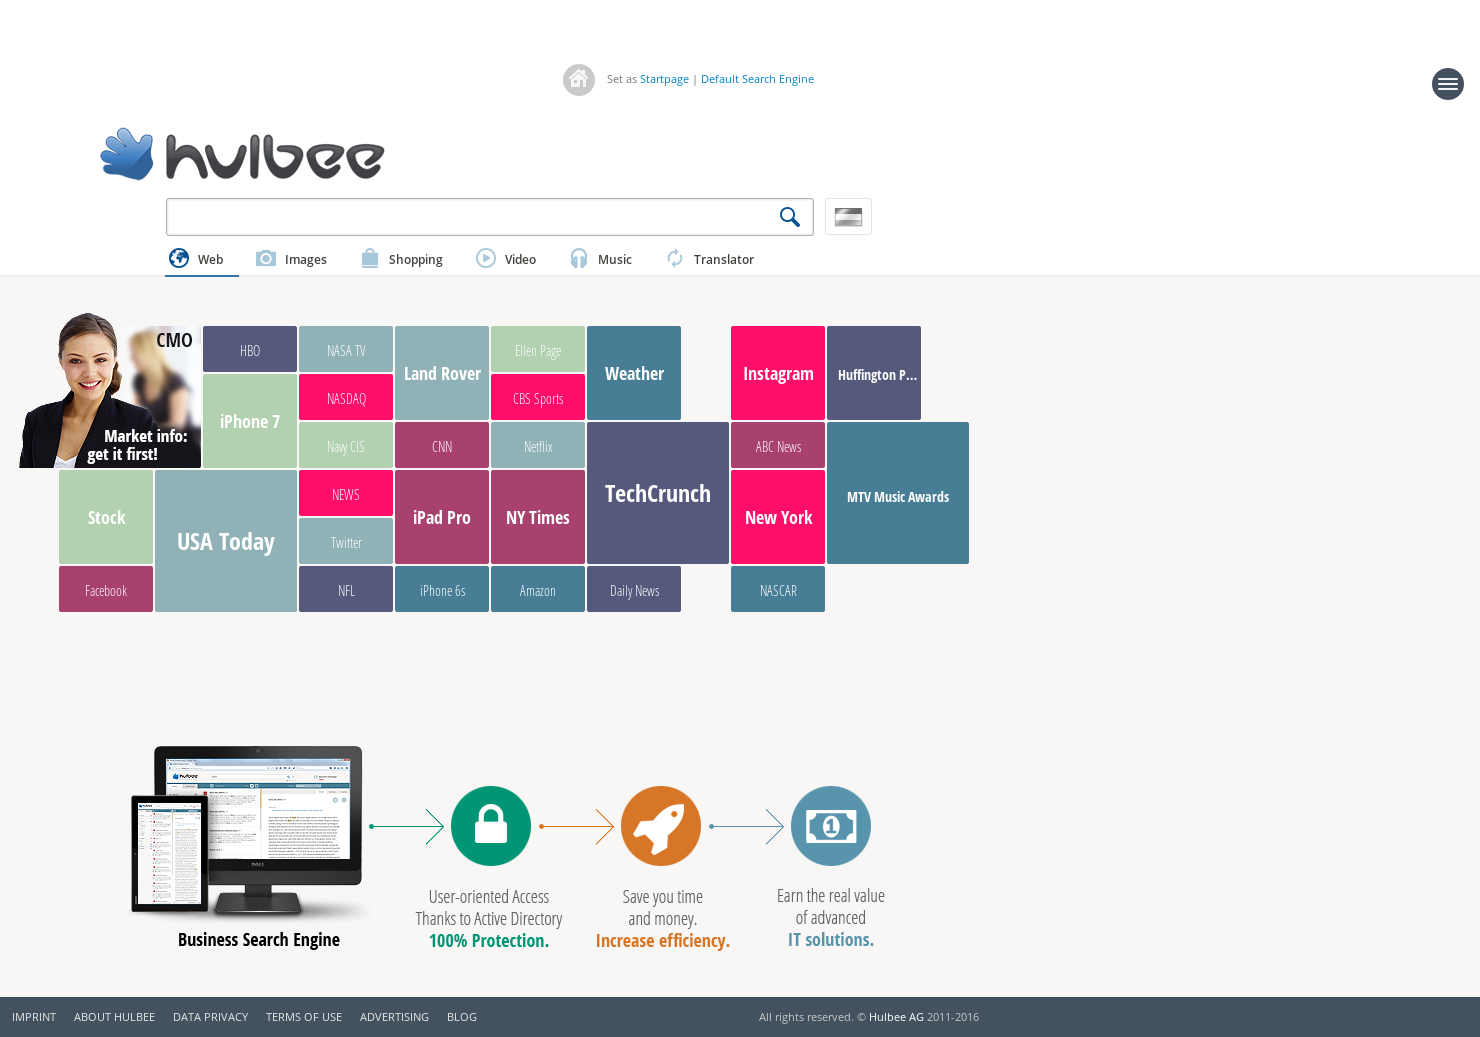Open the Terms of Use footer link
This screenshot has width=1480, height=1037.
(304, 1017)
